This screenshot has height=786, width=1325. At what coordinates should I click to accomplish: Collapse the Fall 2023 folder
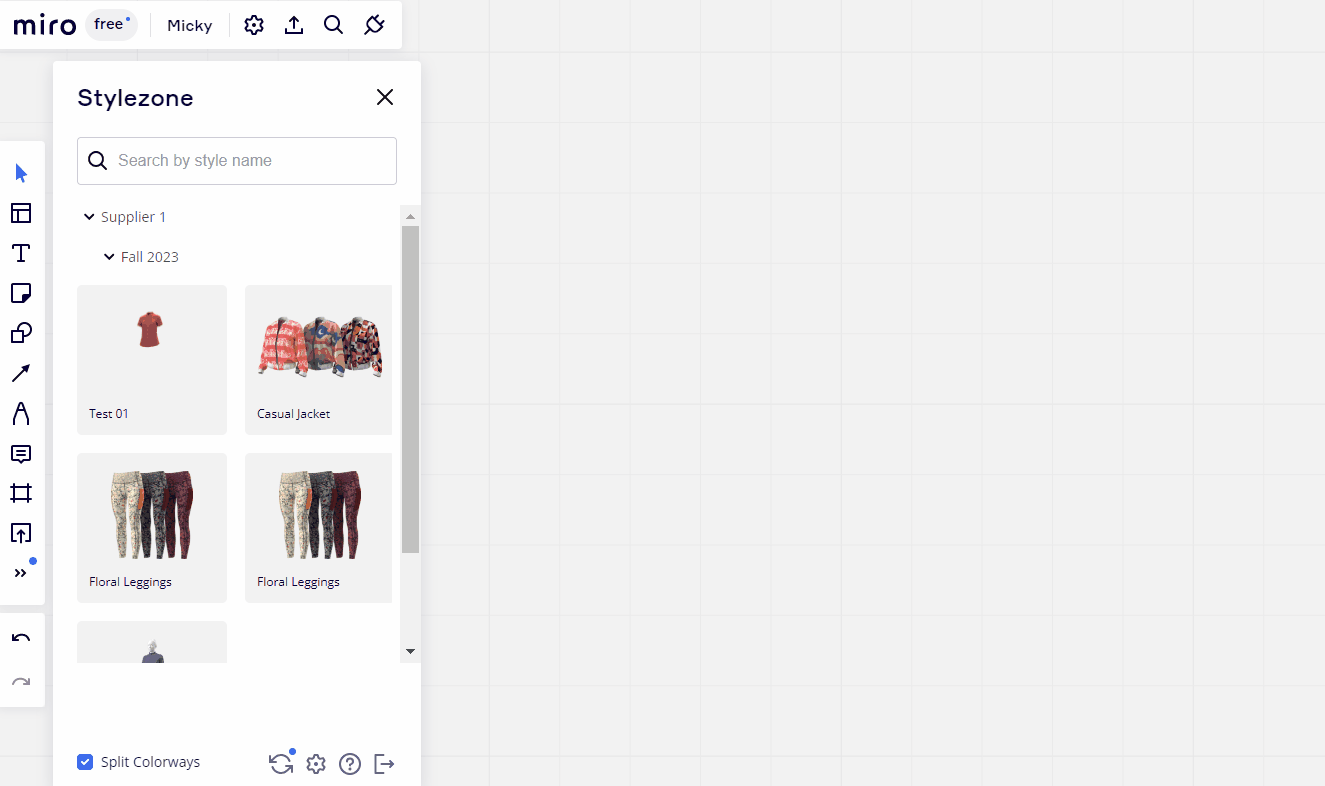coord(109,257)
